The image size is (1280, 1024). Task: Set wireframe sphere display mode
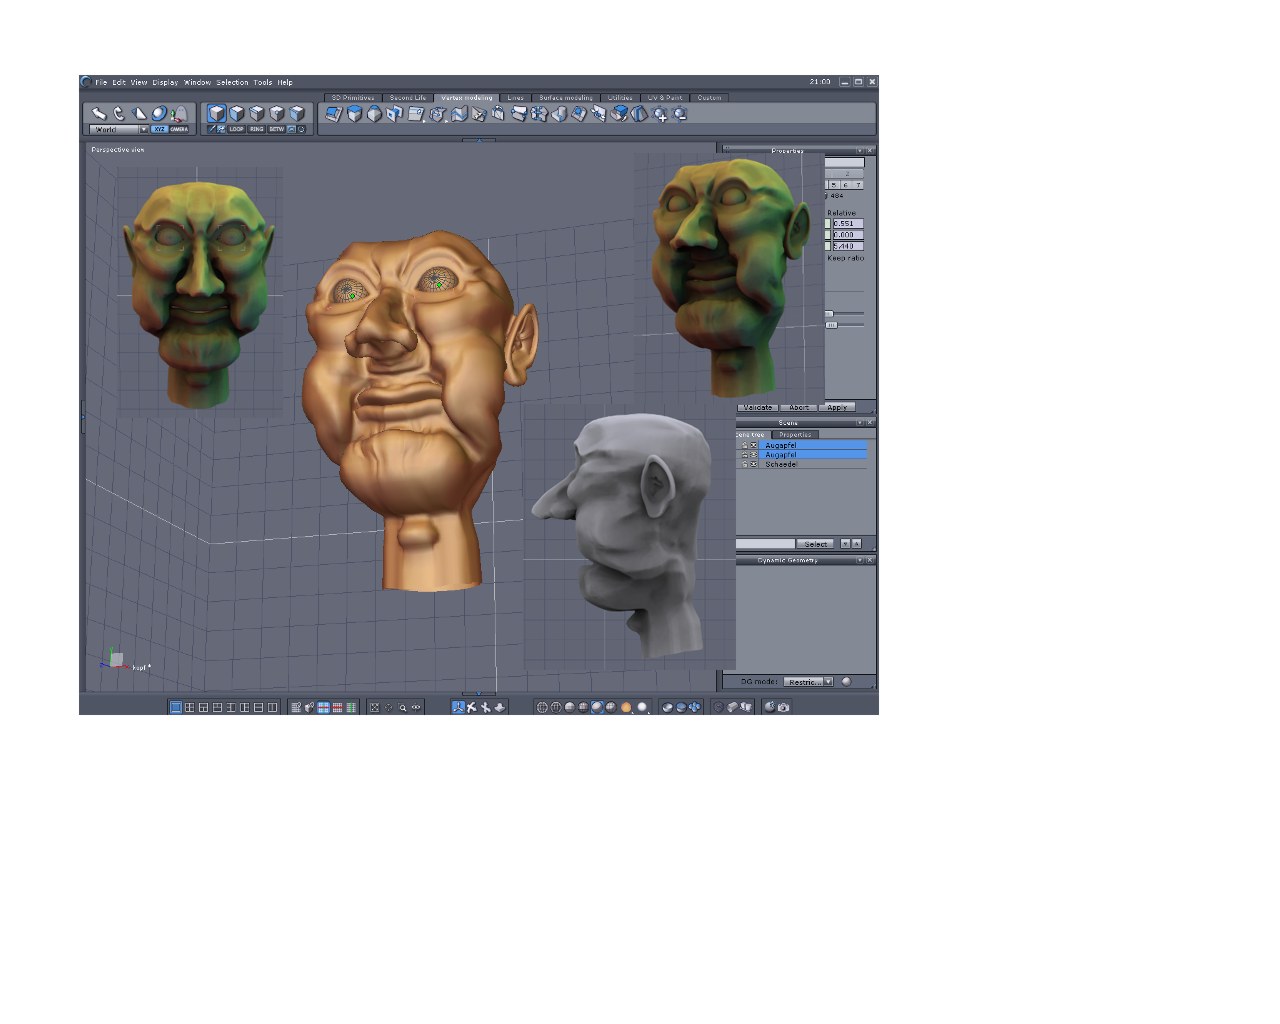[541, 707]
